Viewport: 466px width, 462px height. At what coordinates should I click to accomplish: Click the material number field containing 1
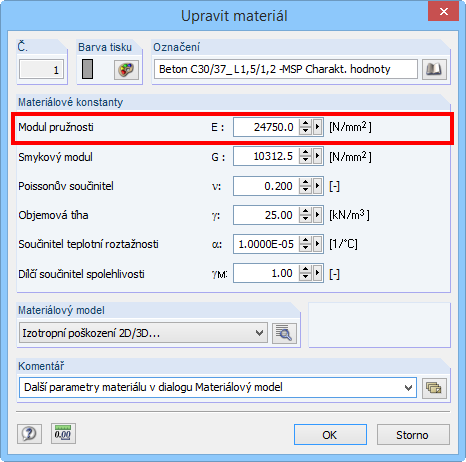(41, 69)
